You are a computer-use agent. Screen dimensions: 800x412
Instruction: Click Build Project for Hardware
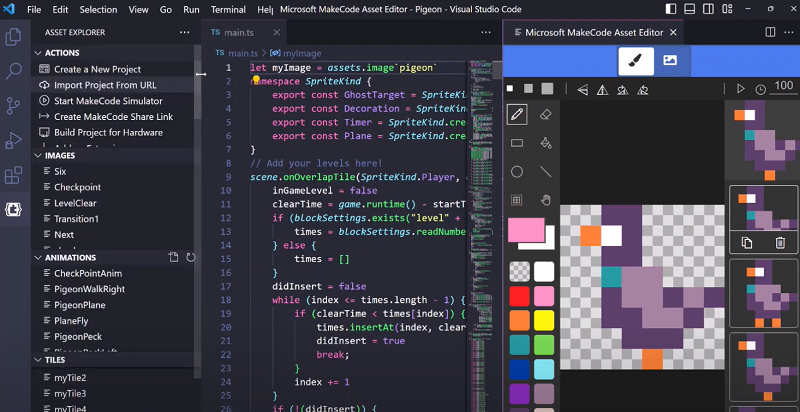108,133
